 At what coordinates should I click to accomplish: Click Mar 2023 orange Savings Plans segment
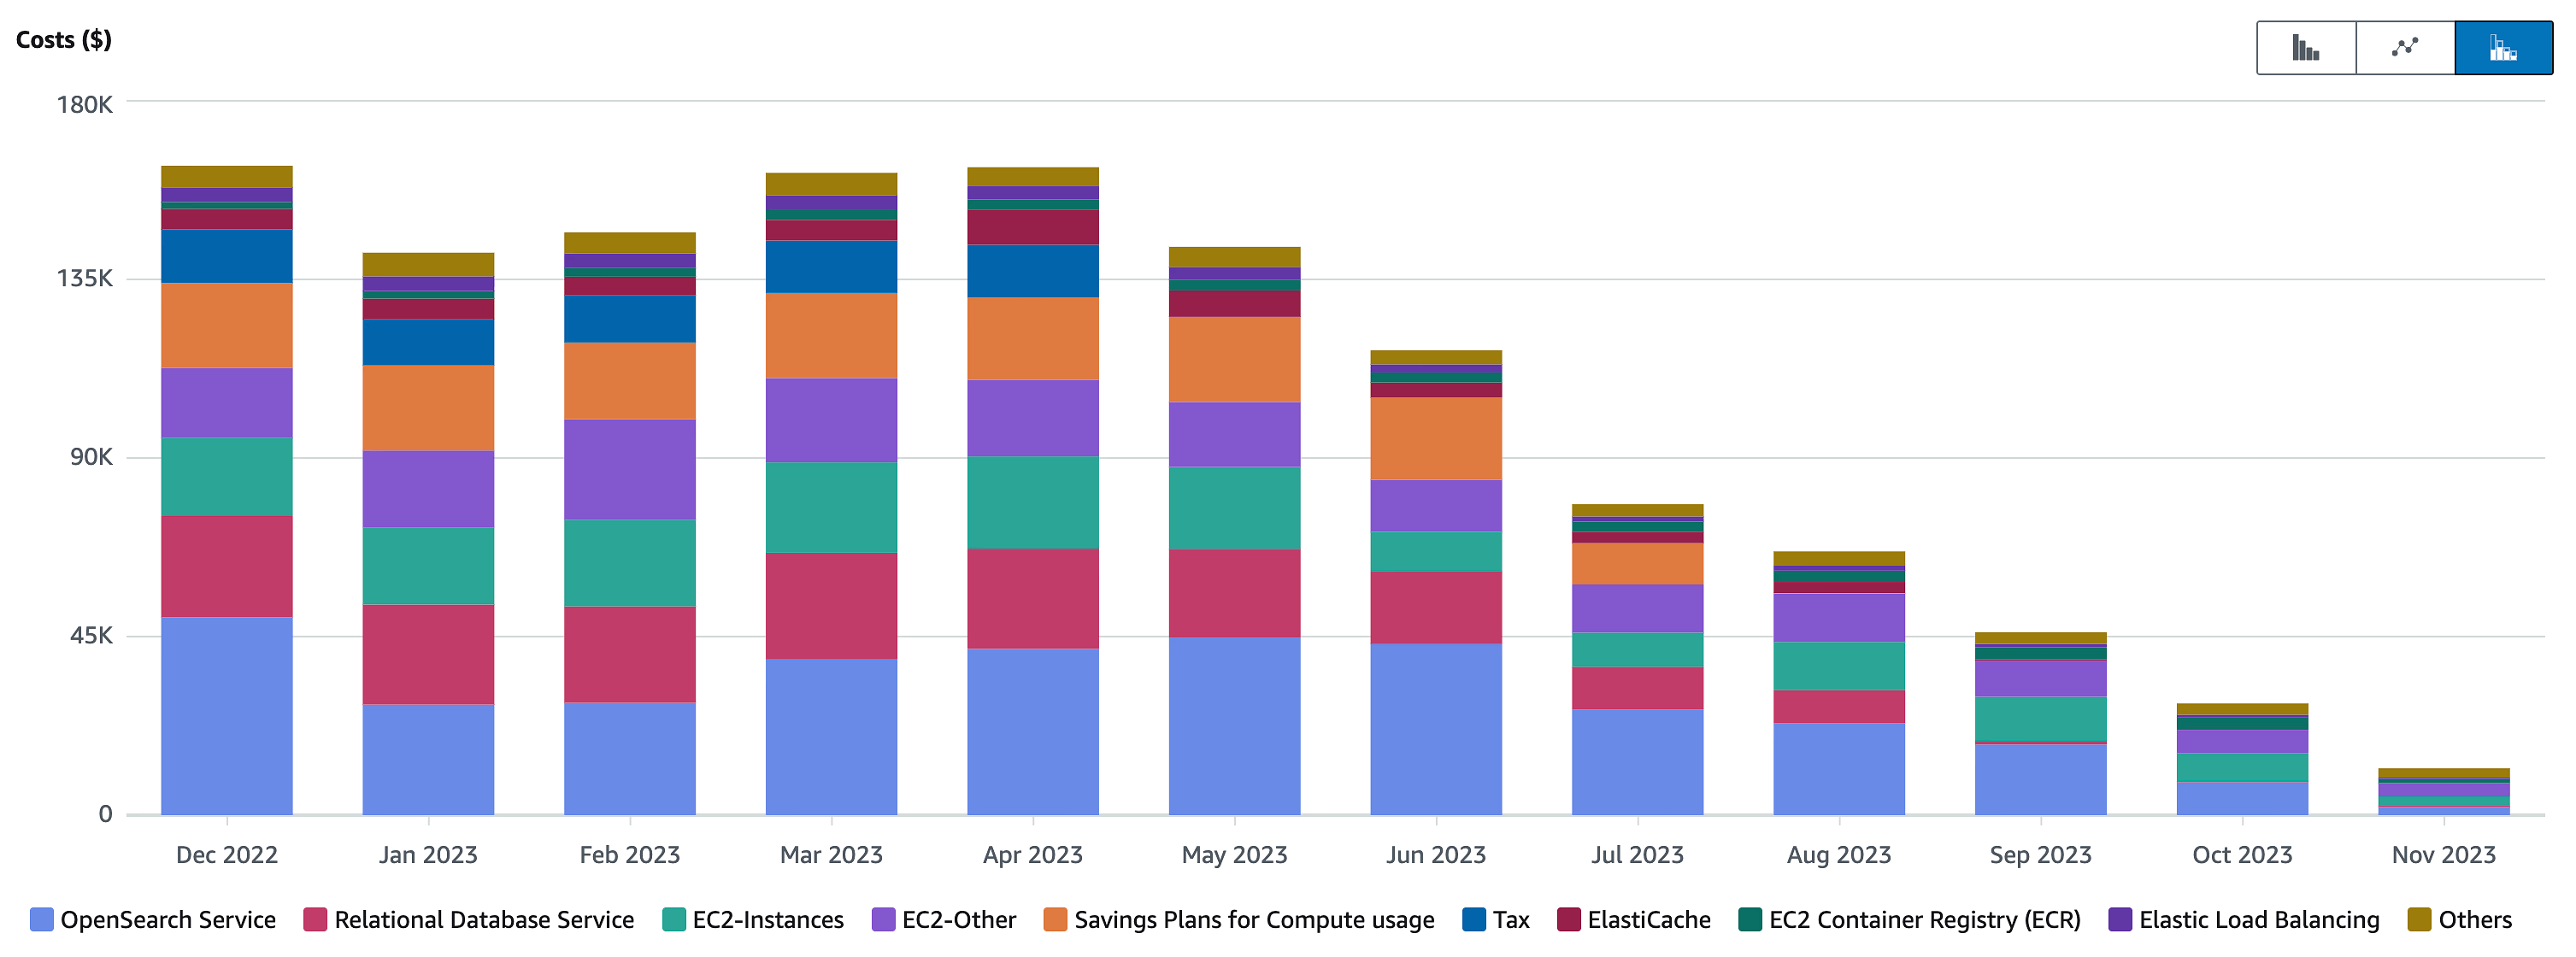coord(831,335)
